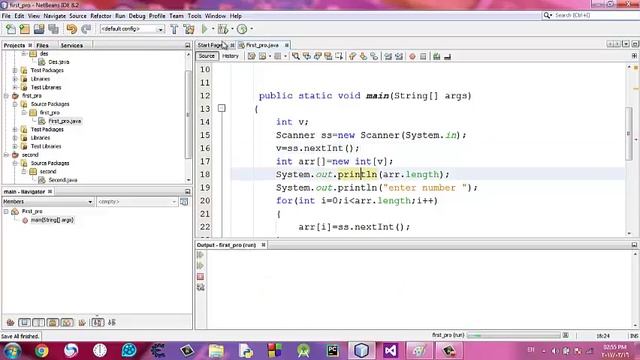Click the Last Edit icon in editor toolbar
This screenshot has width=640, height=360.
coord(251,56)
